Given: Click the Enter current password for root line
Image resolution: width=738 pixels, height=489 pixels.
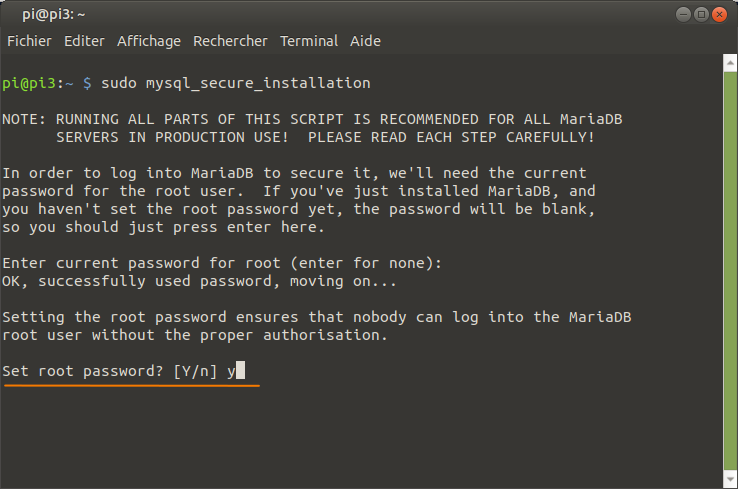Looking at the screenshot, I should coord(222,263).
